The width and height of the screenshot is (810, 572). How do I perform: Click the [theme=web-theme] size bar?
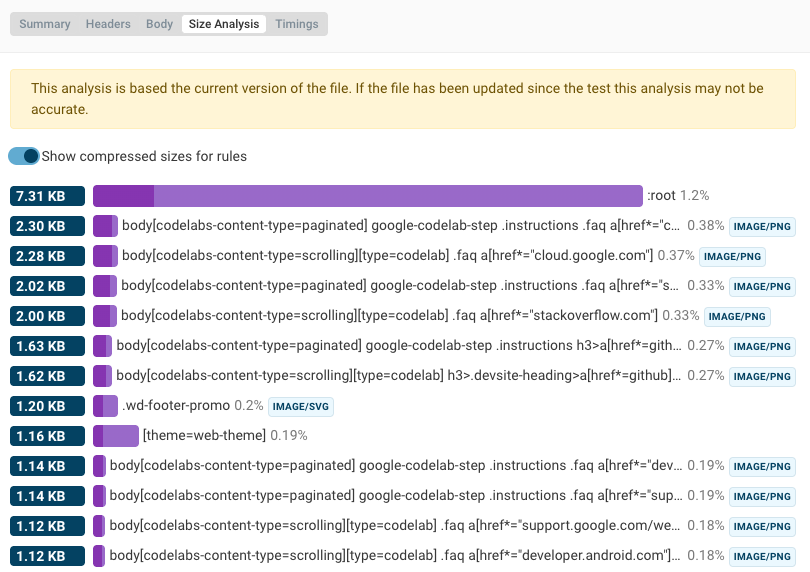tap(116, 436)
